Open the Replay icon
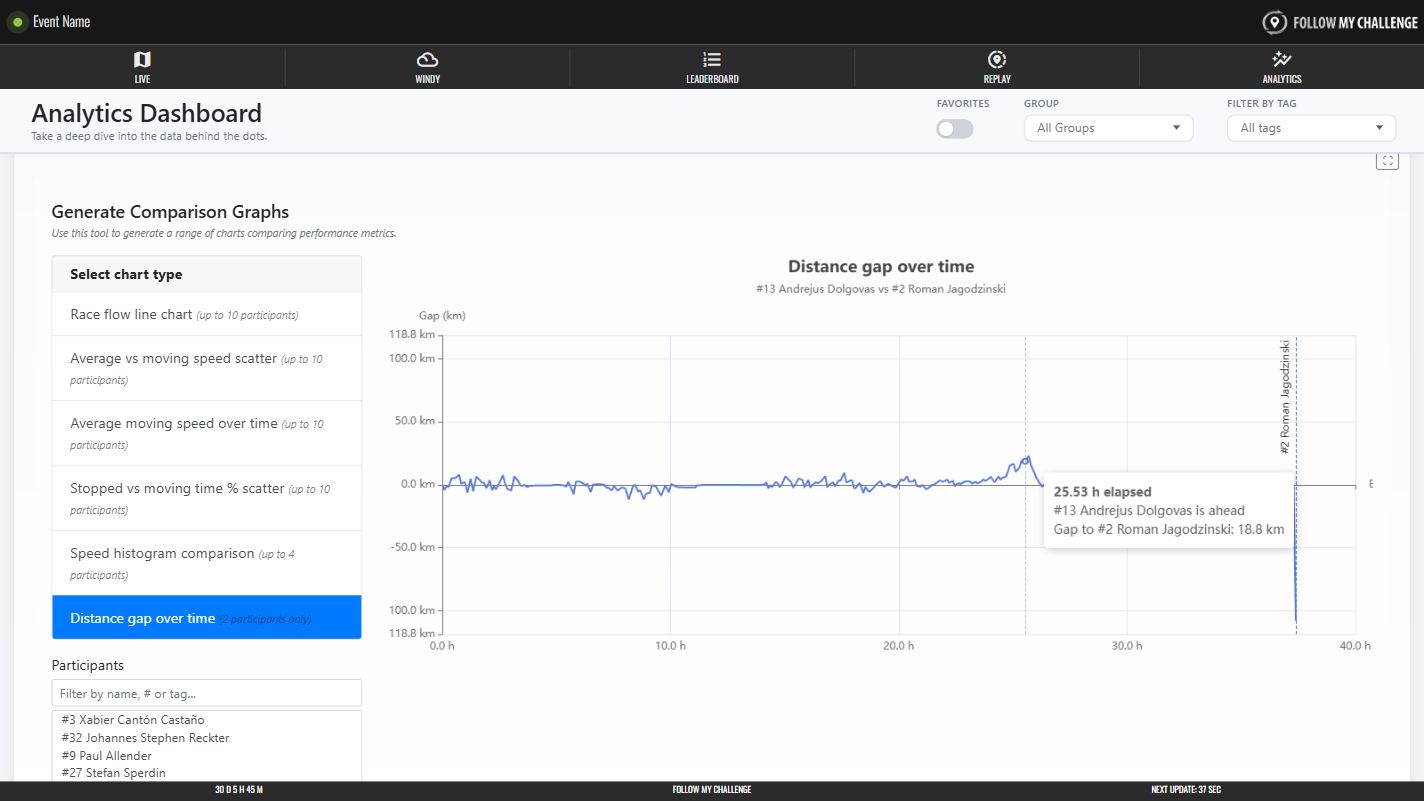The width and height of the screenshot is (1424, 801). pos(996,60)
